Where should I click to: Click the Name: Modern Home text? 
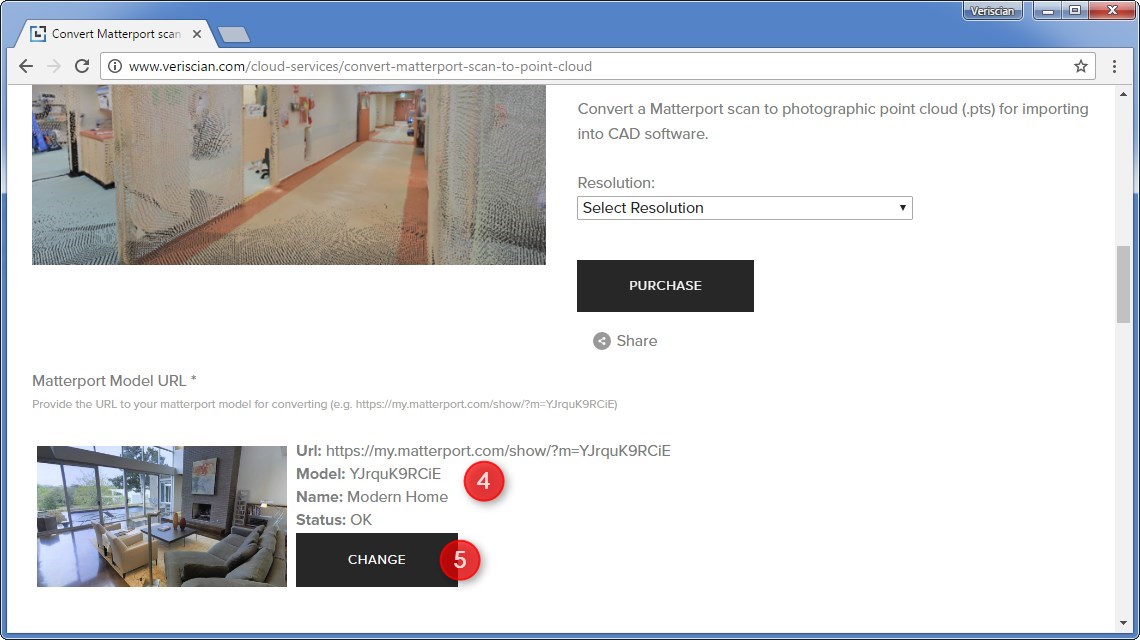coord(372,497)
